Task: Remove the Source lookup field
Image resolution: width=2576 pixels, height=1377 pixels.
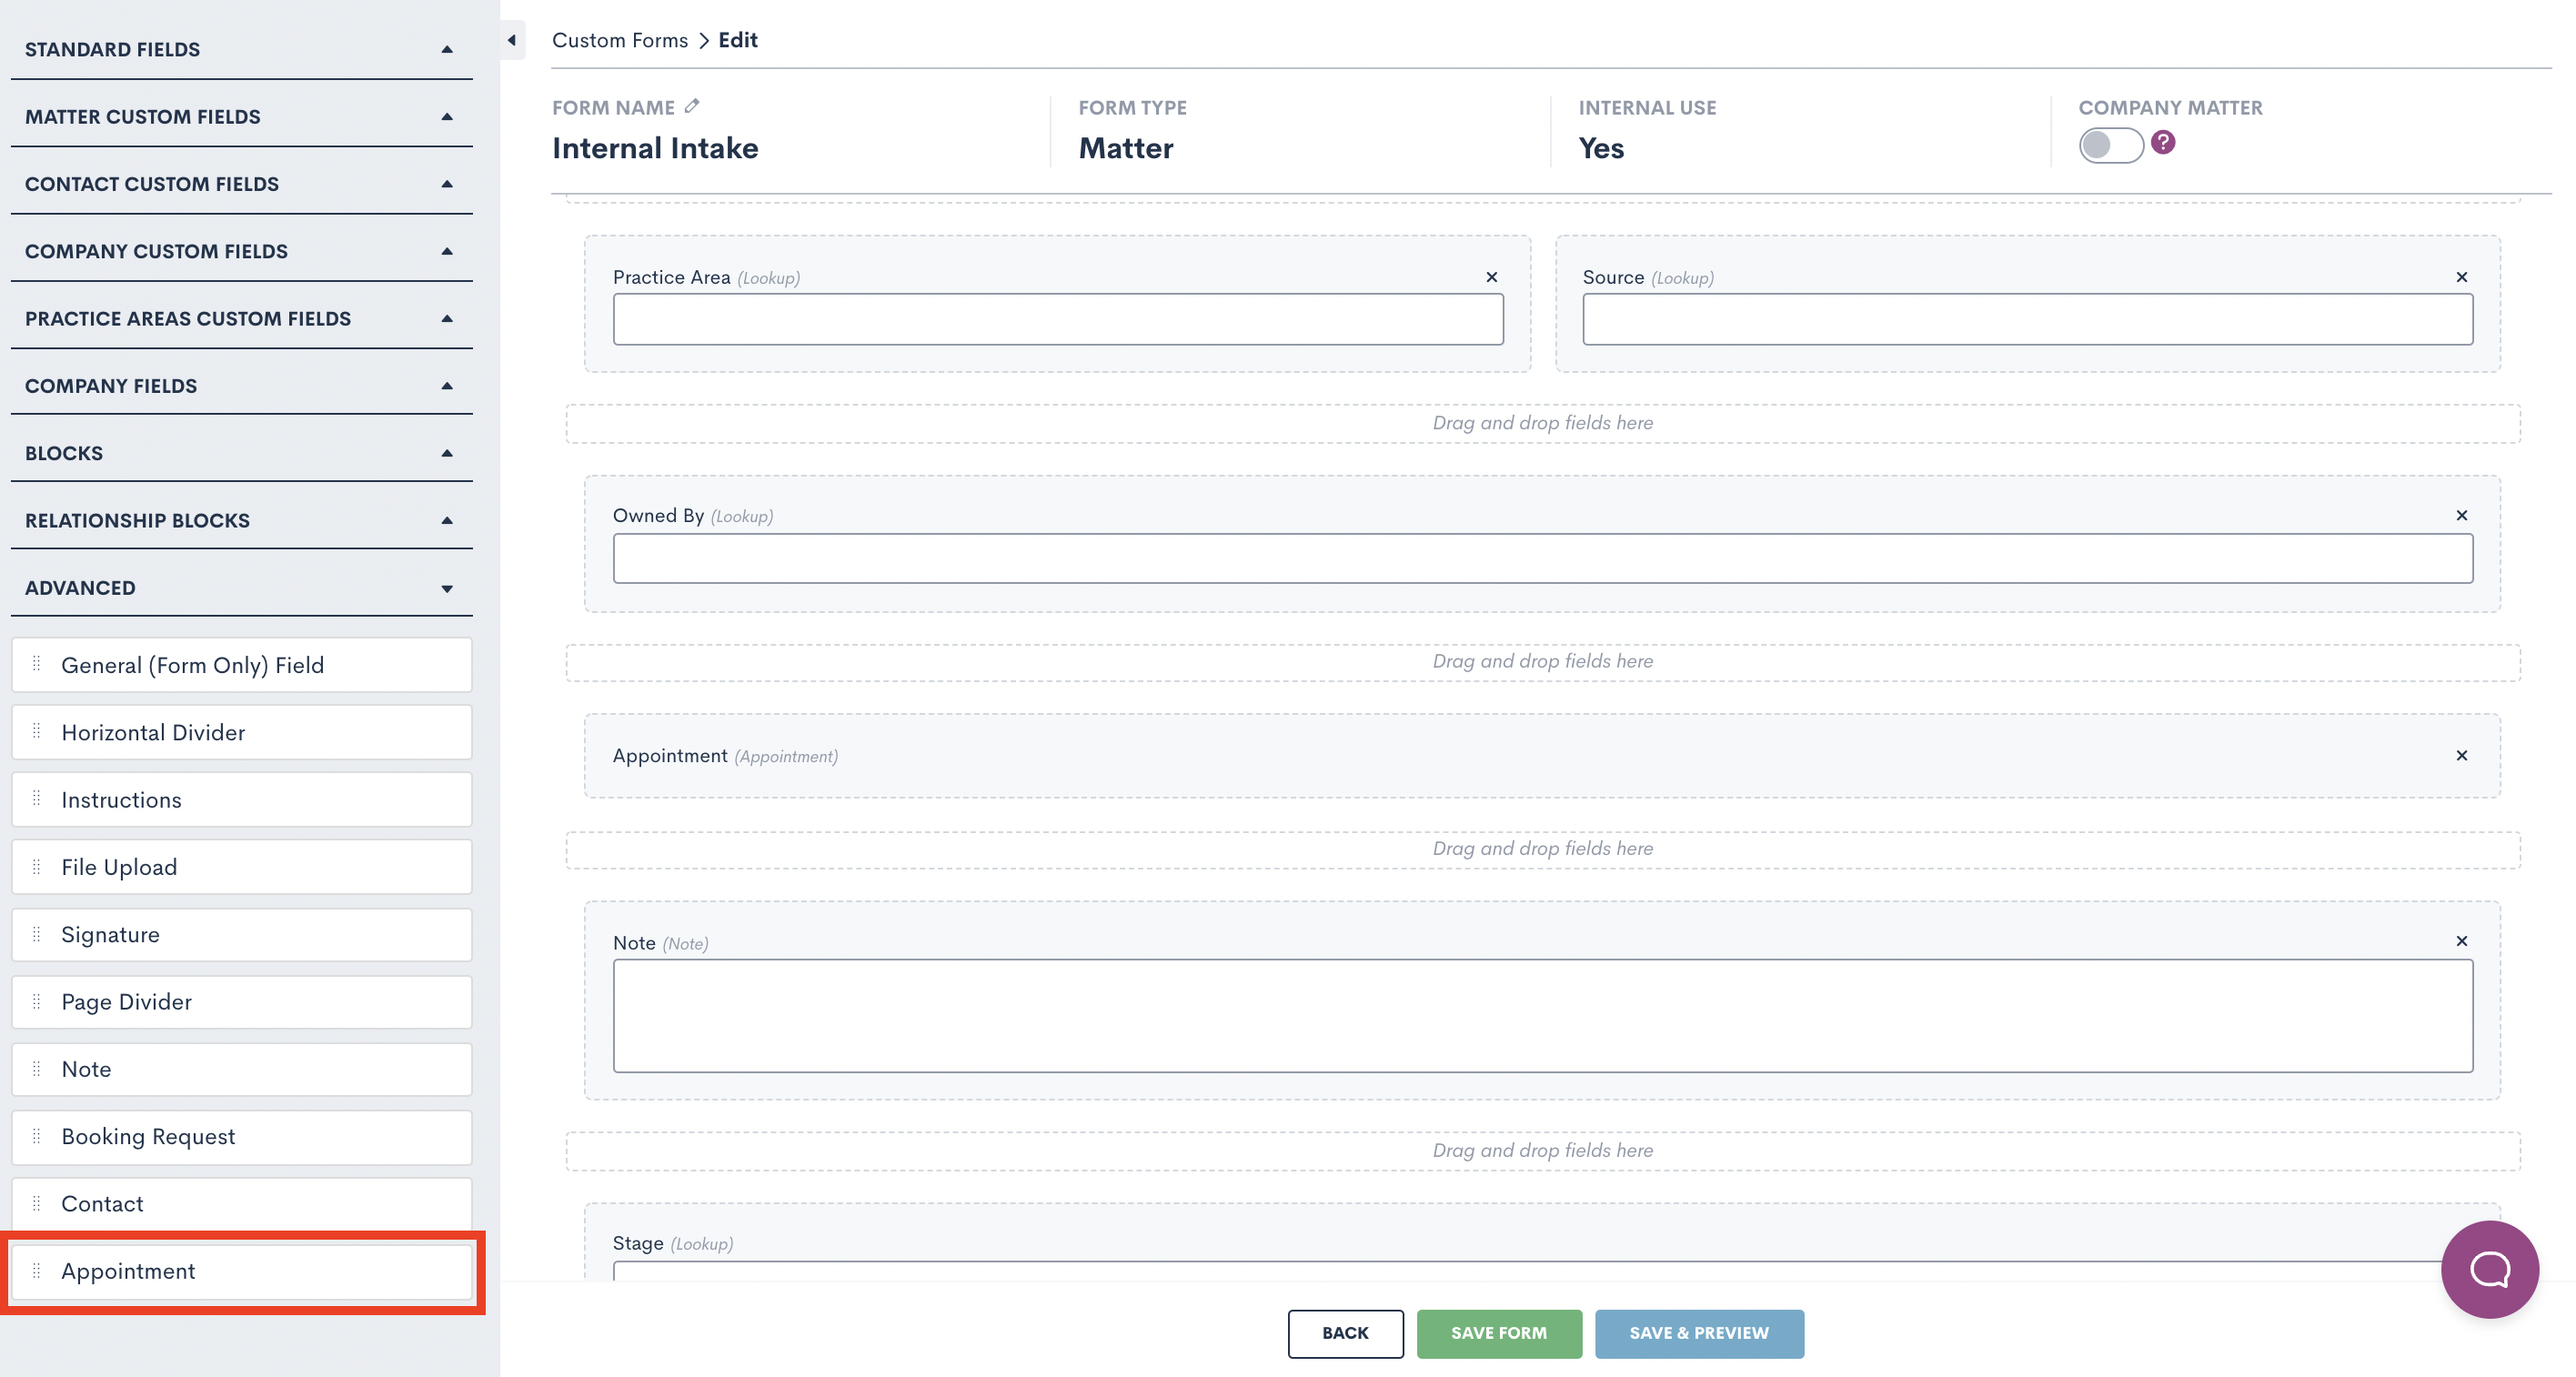Action: (2462, 277)
